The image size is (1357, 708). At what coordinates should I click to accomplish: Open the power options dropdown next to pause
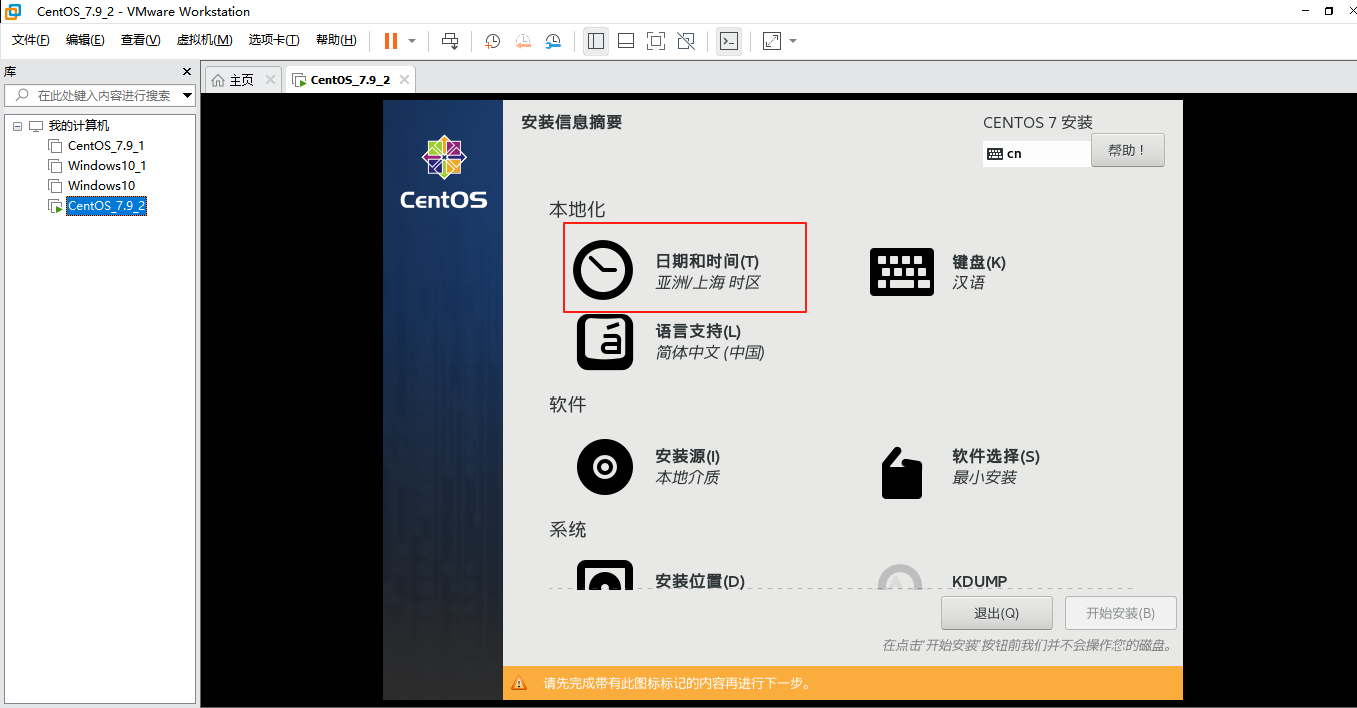click(x=412, y=41)
